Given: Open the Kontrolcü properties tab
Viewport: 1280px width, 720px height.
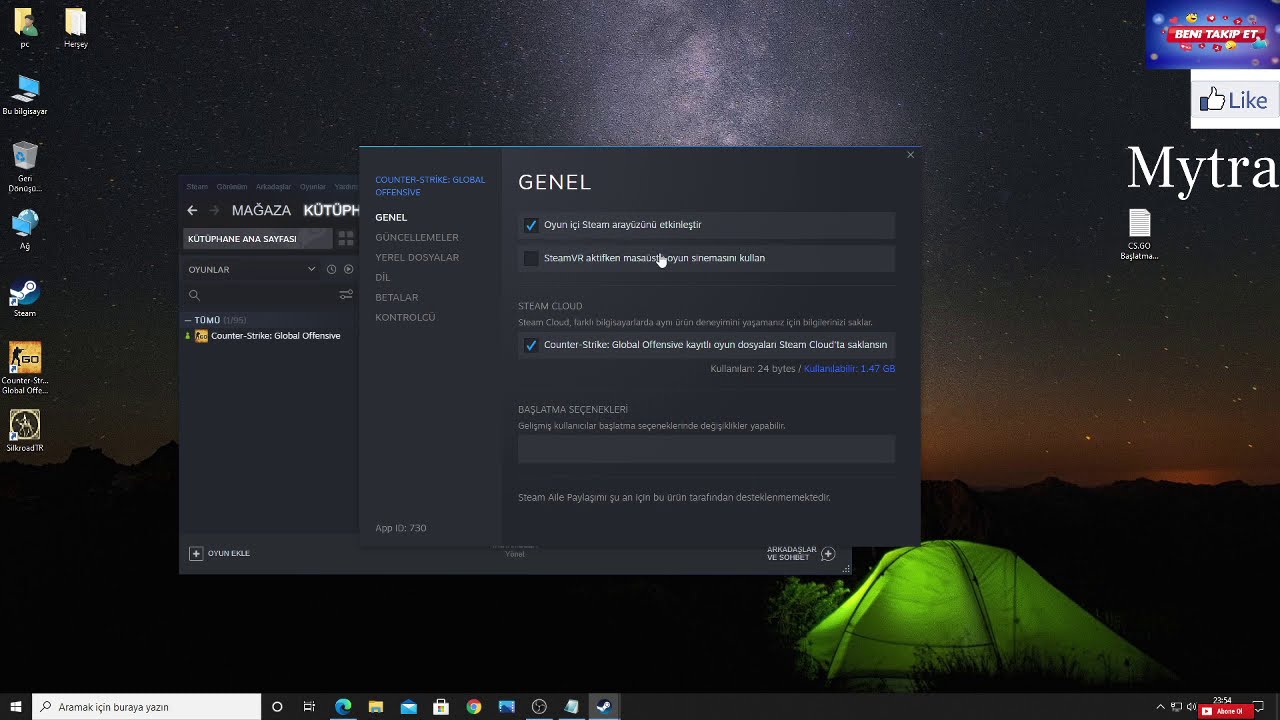Looking at the screenshot, I should (x=405, y=317).
